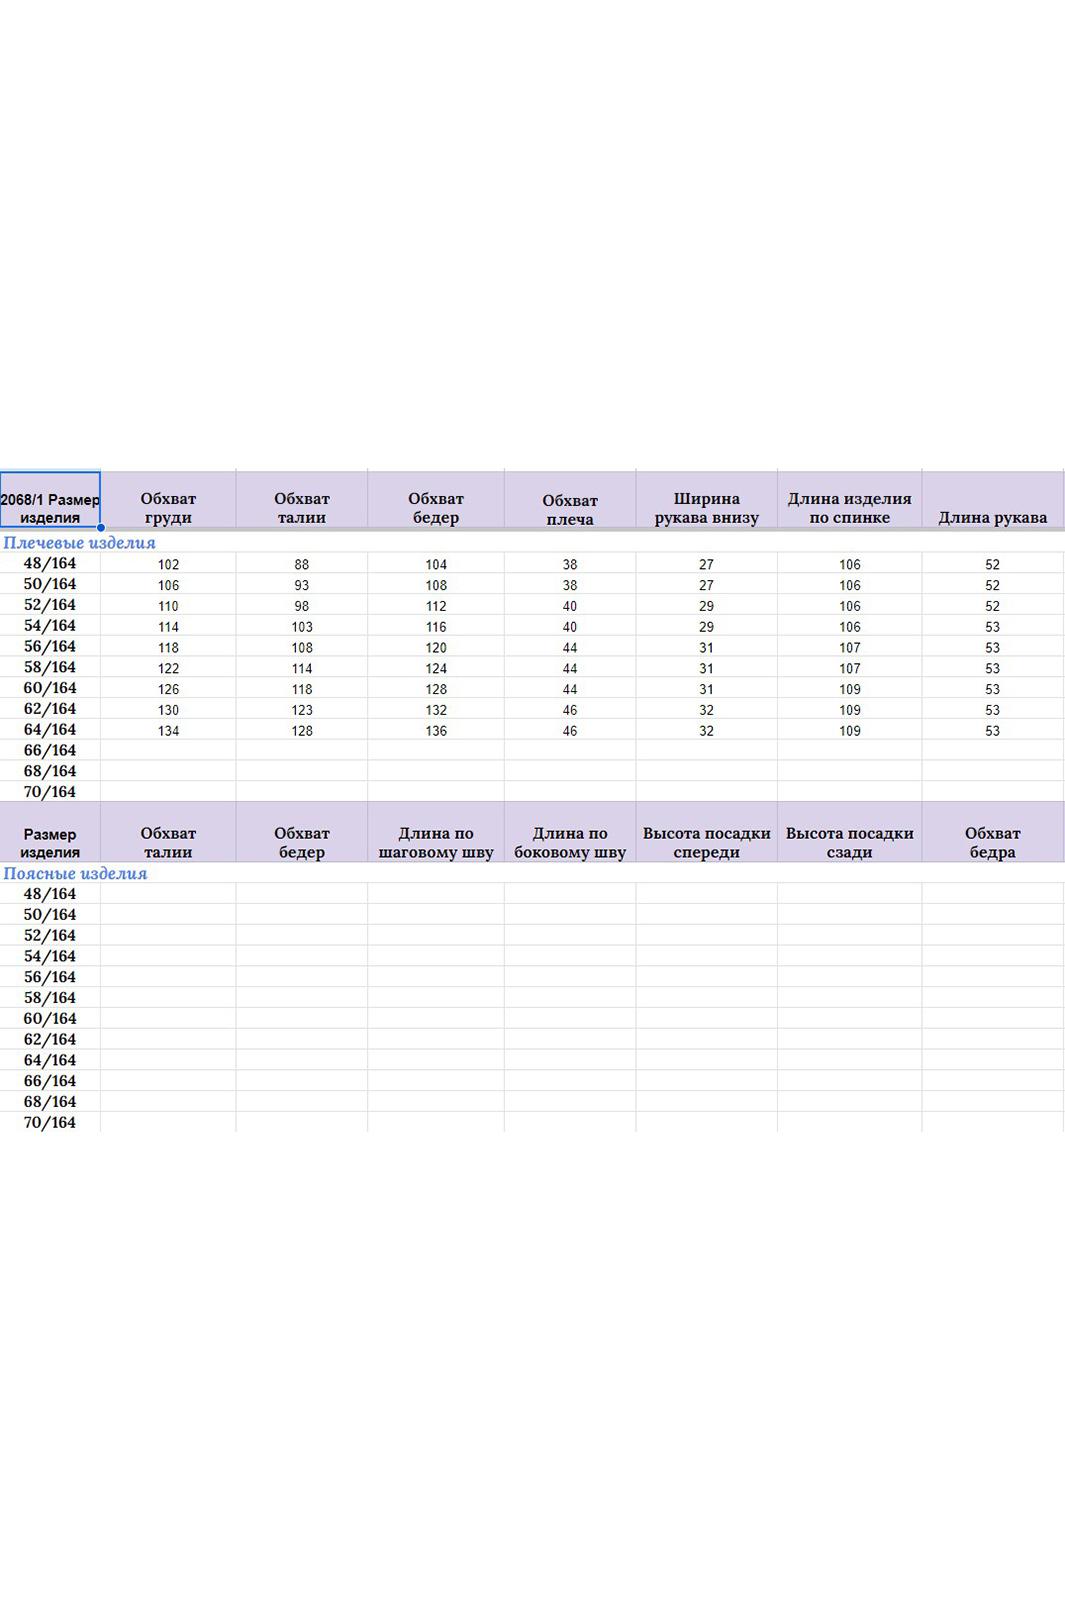The height and width of the screenshot is (1600, 1065).
Task: Click sleeve width 31 in row 56/164
Action: coord(706,648)
